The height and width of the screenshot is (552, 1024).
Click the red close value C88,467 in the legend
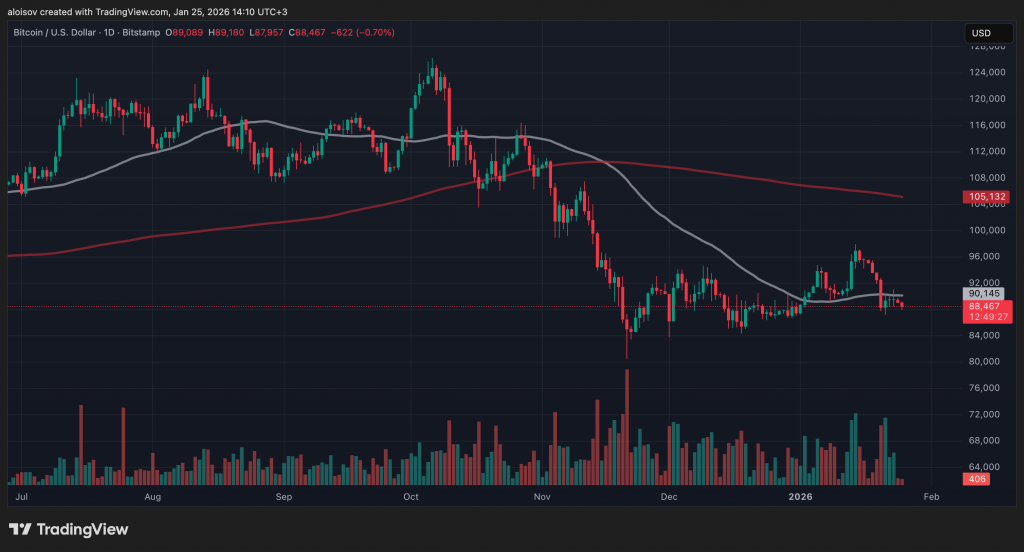(x=308, y=33)
